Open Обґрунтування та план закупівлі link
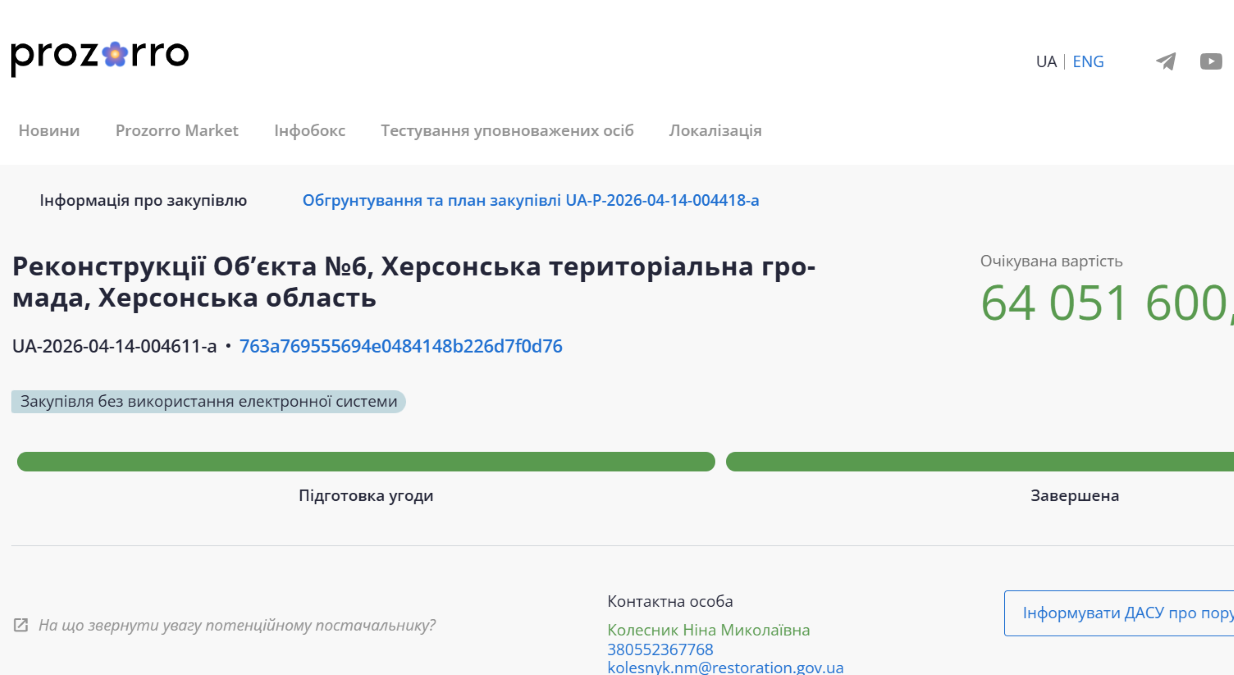 coord(531,201)
